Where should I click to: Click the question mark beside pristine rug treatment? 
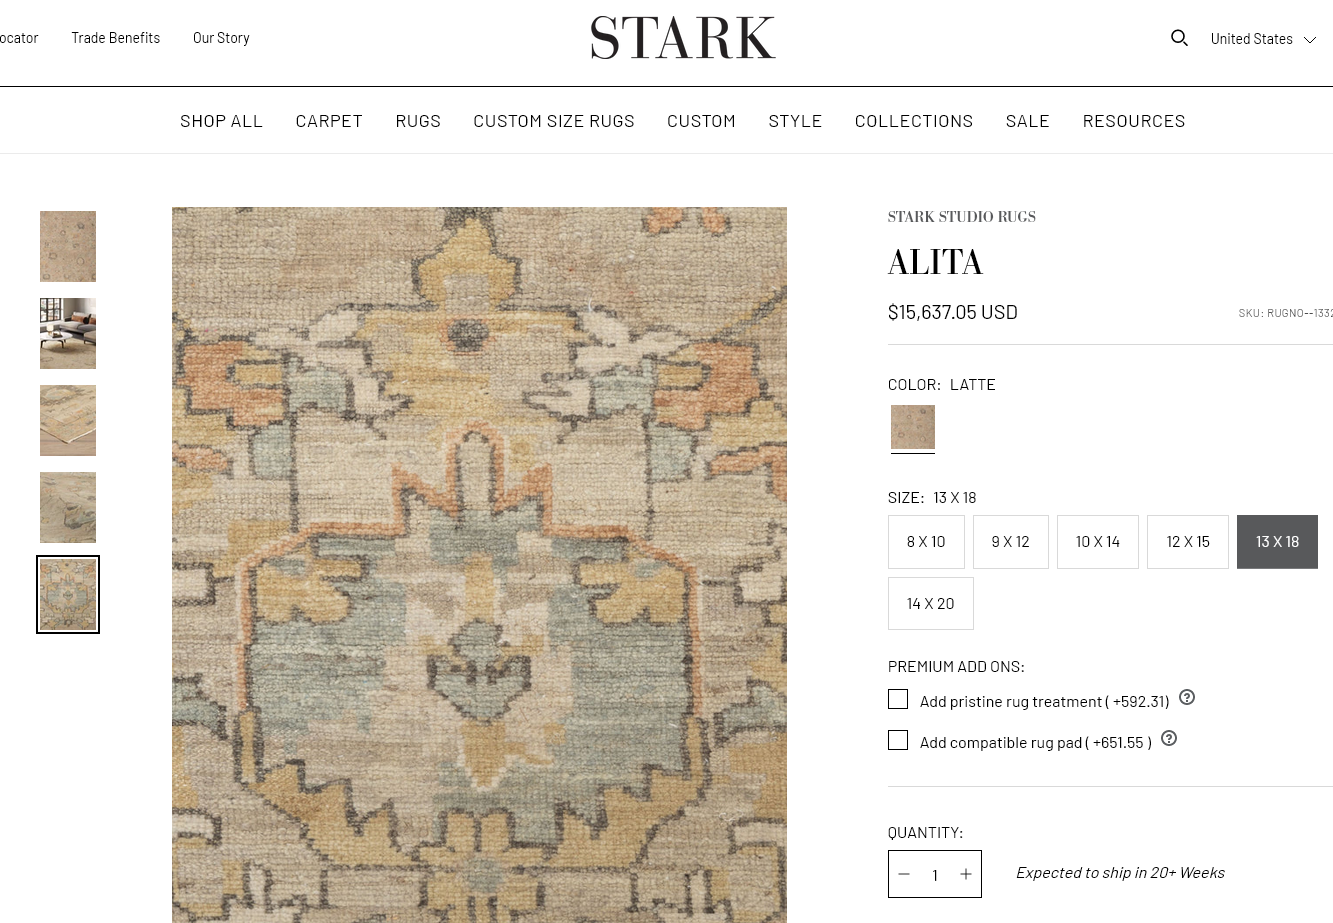1186,697
